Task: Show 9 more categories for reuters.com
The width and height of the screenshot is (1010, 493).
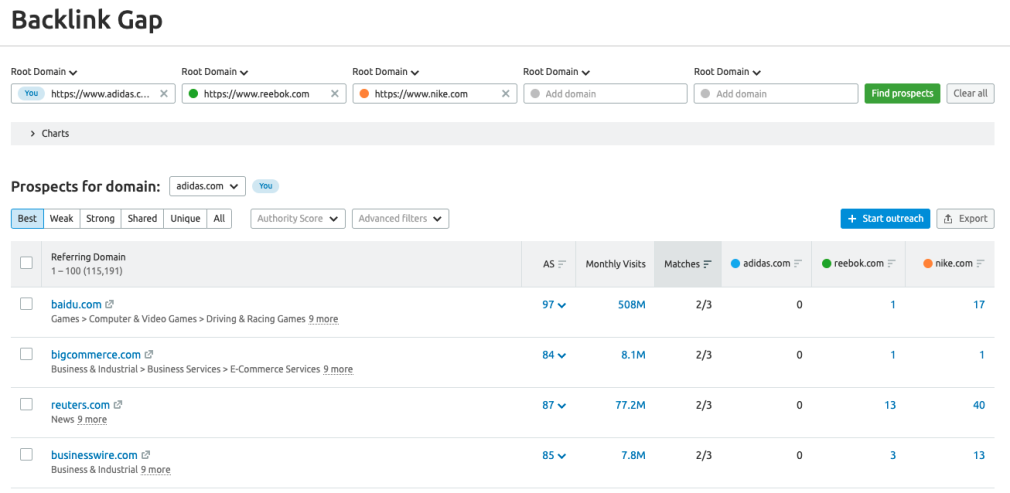Action: point(92,420)
